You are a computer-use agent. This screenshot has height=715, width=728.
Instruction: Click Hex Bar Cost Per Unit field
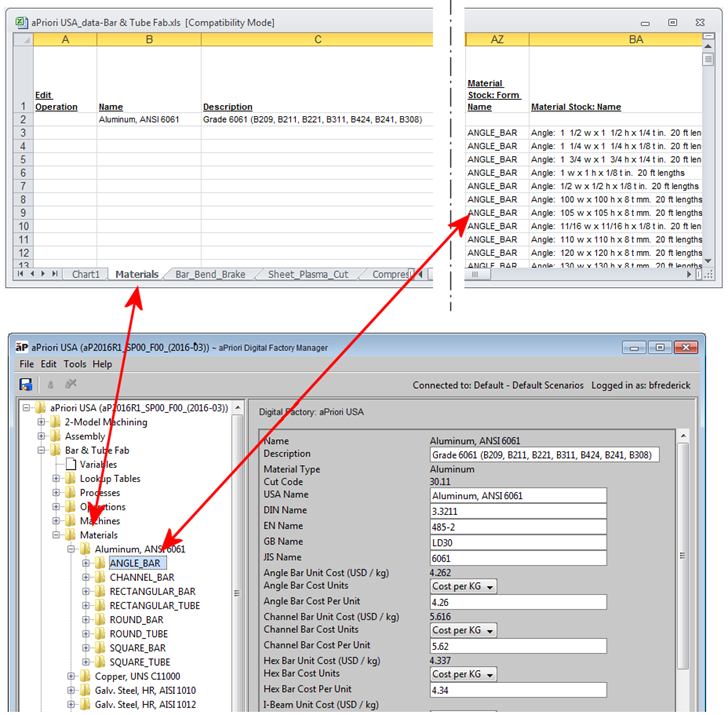click(x=518, y=690)
